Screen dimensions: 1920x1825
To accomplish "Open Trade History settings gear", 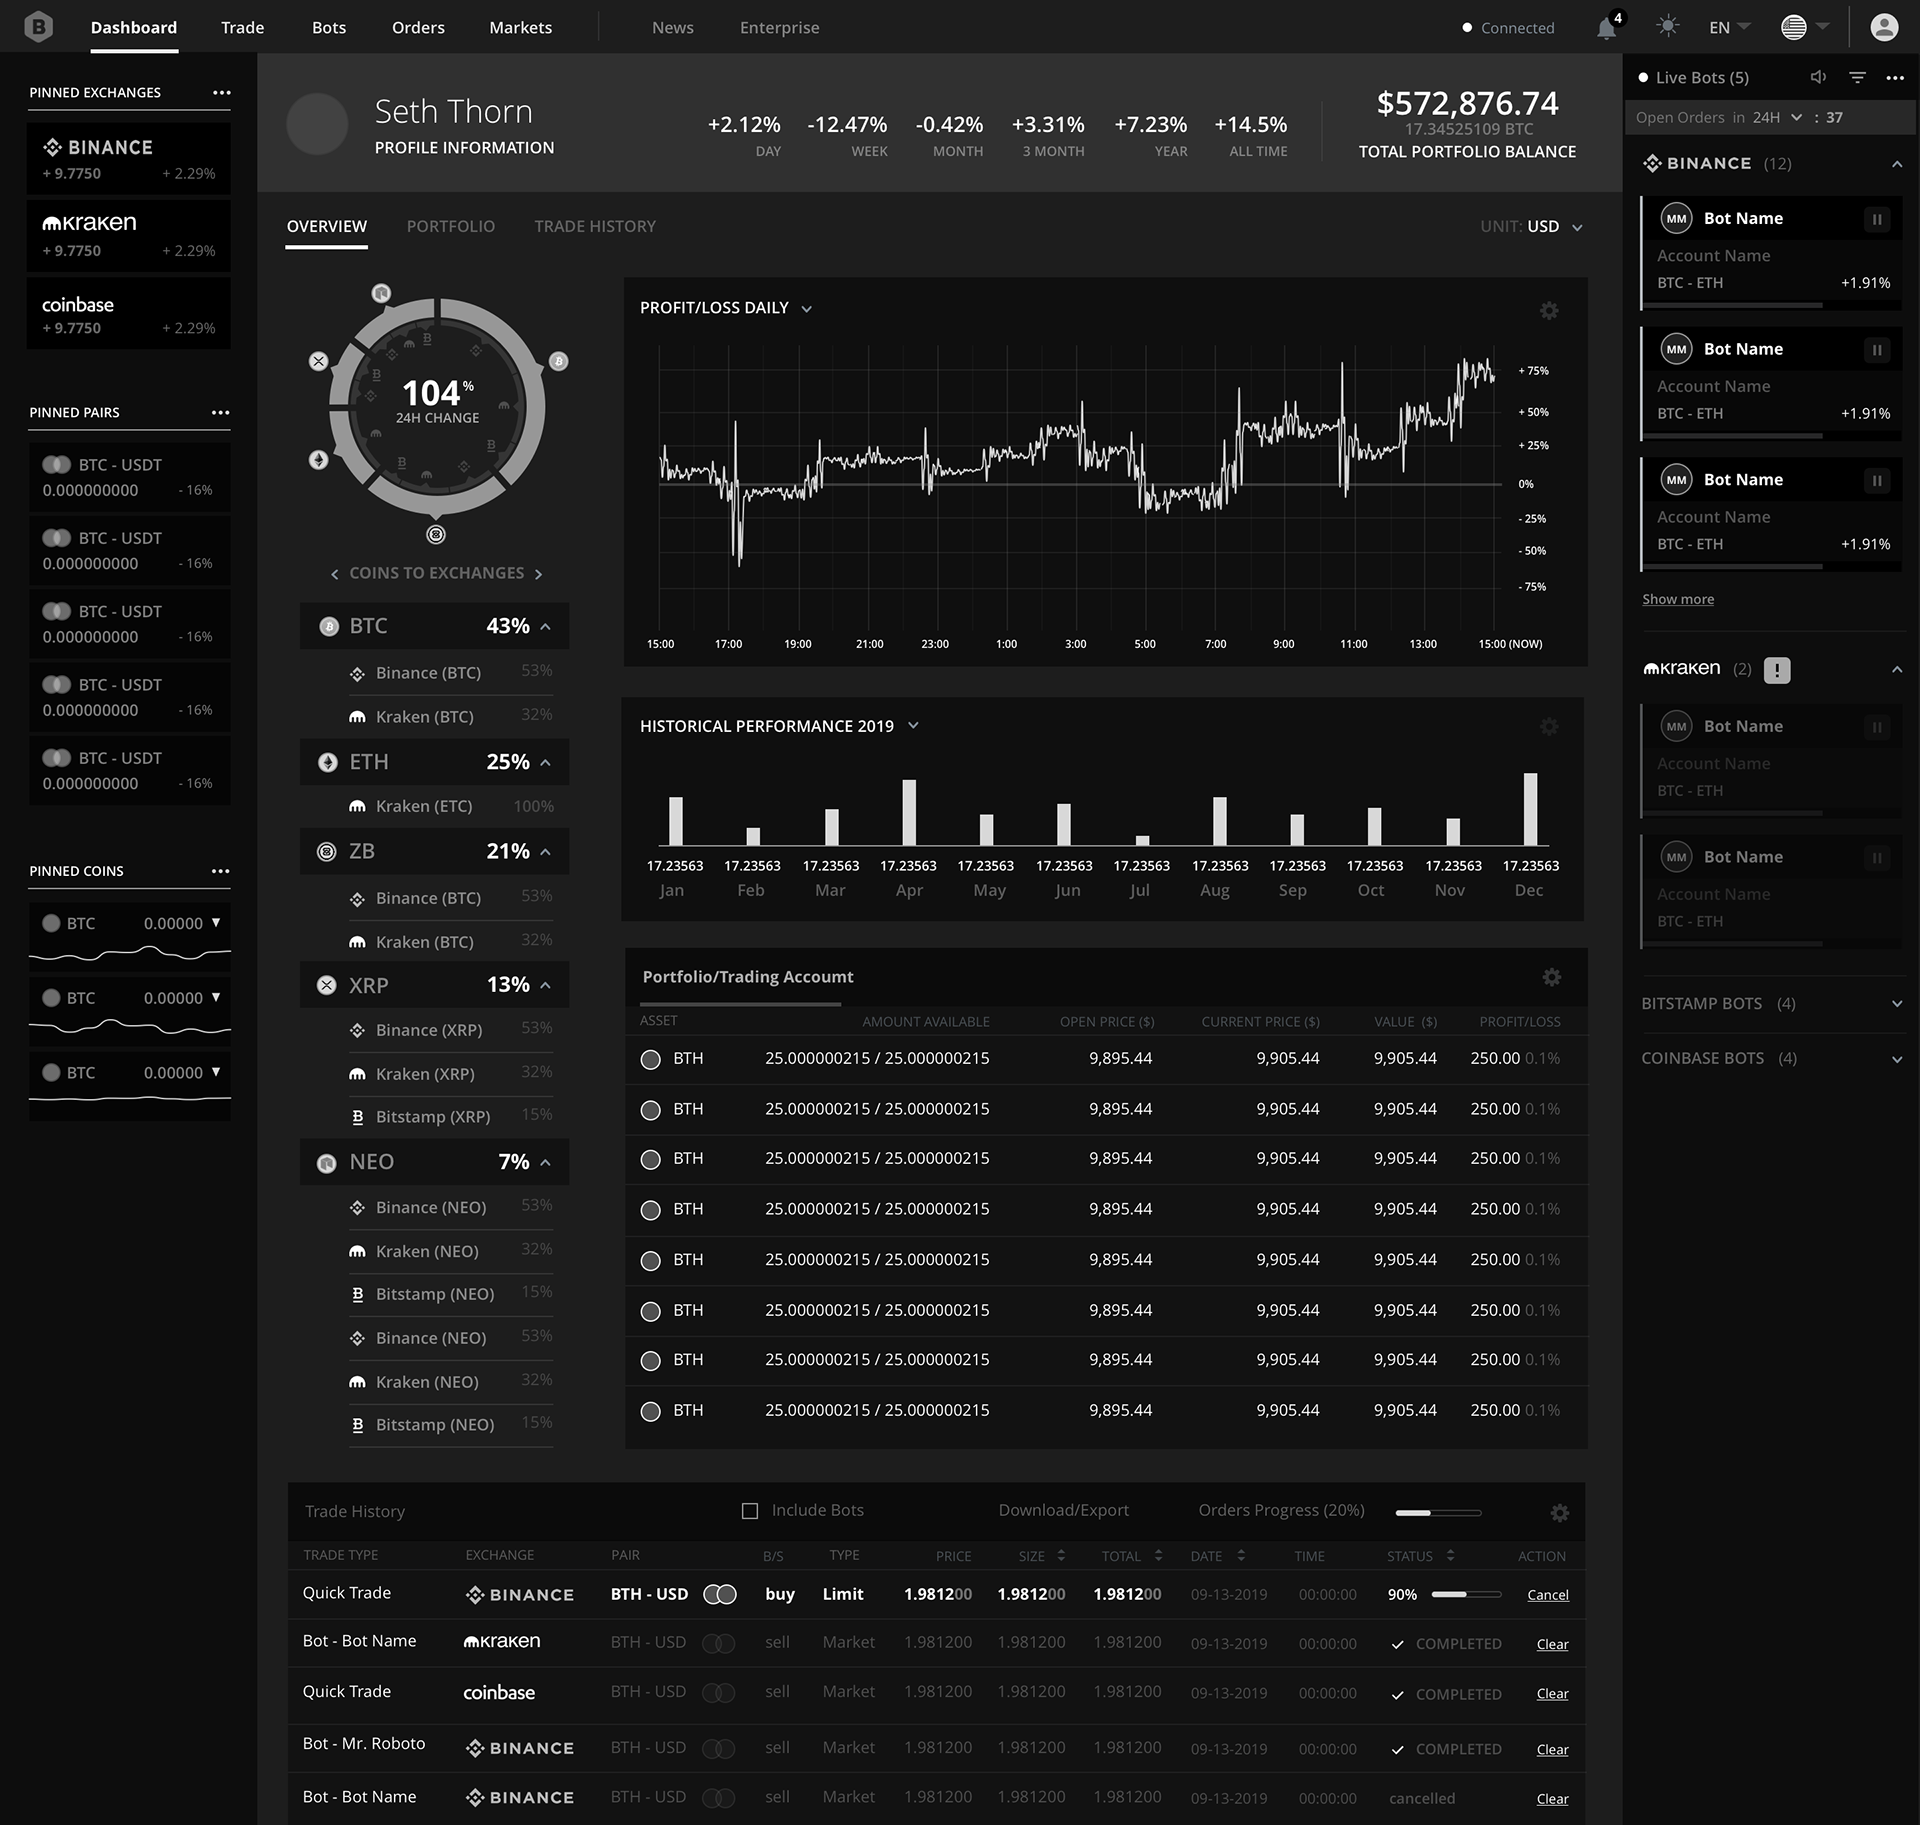I will click(1559, 1513).
